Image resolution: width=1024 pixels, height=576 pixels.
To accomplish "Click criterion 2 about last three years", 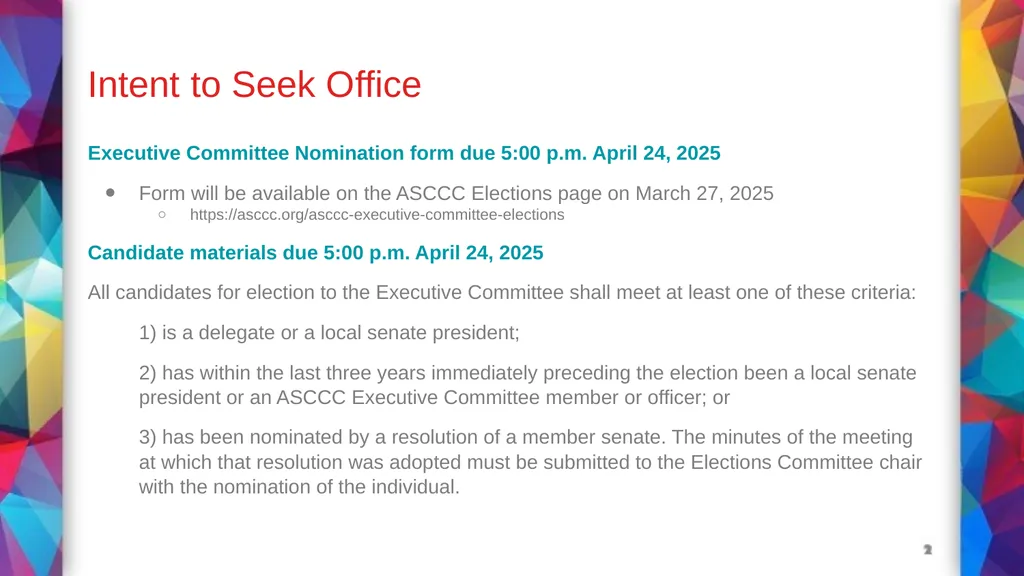I will pyautogui.click(x=528, y=385).
